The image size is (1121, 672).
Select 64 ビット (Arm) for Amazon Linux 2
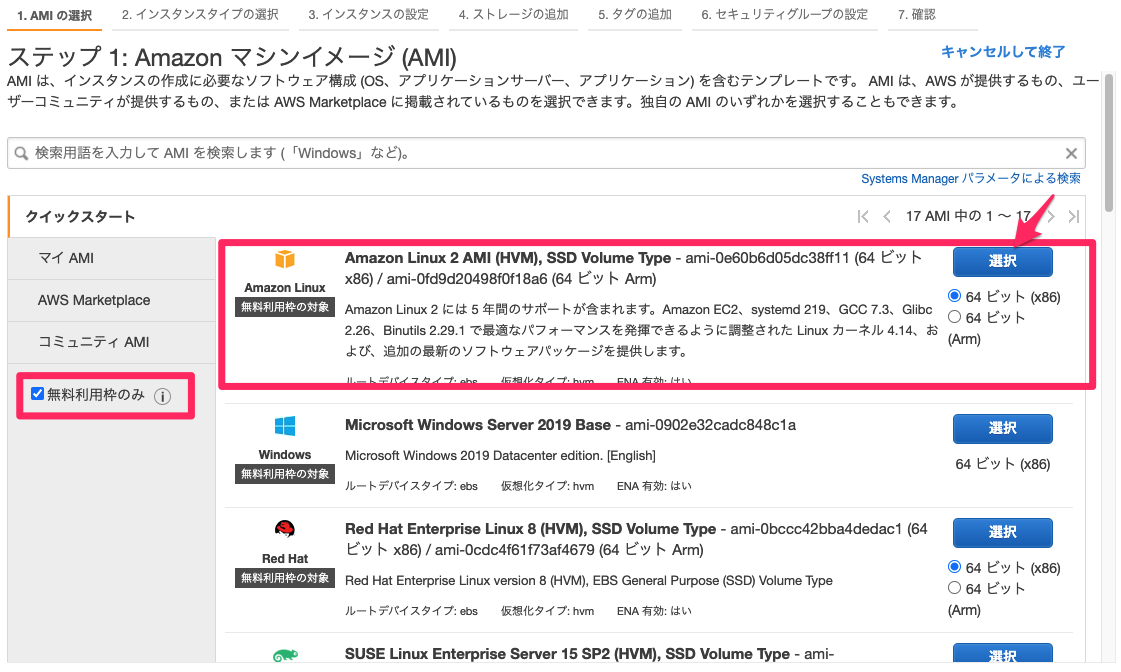pyautogui.click(x=954, y=317)
